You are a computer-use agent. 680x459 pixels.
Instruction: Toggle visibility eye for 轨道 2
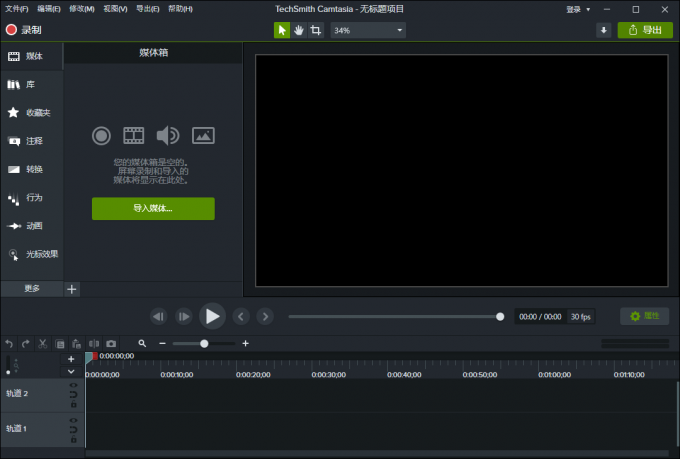(73, 385)
